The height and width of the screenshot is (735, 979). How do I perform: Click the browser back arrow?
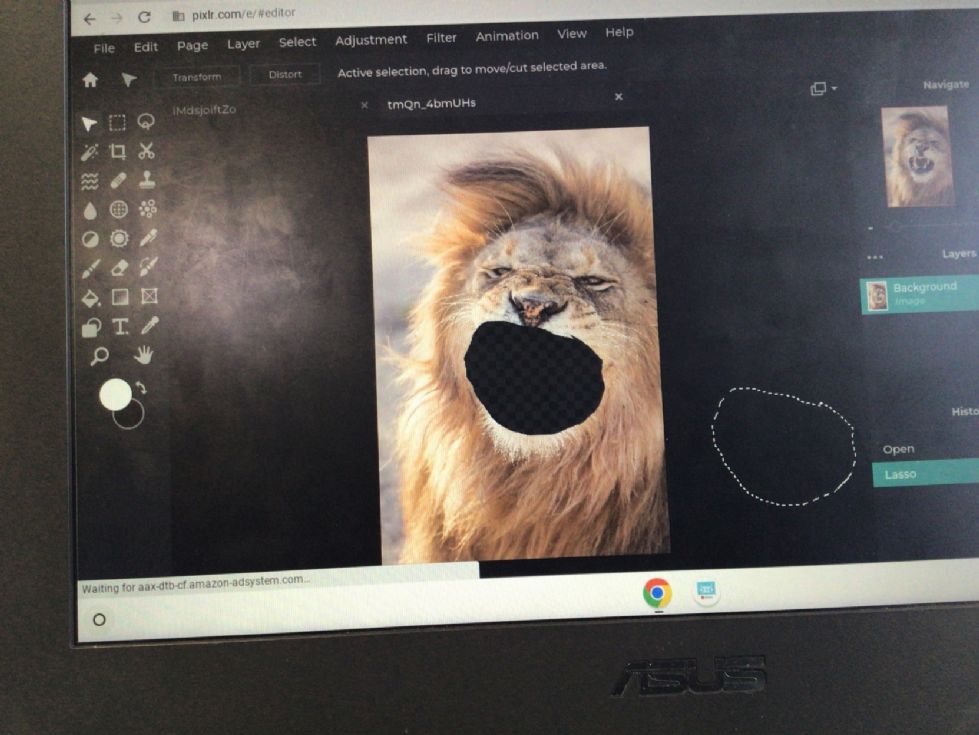click(x=90, y=19)
